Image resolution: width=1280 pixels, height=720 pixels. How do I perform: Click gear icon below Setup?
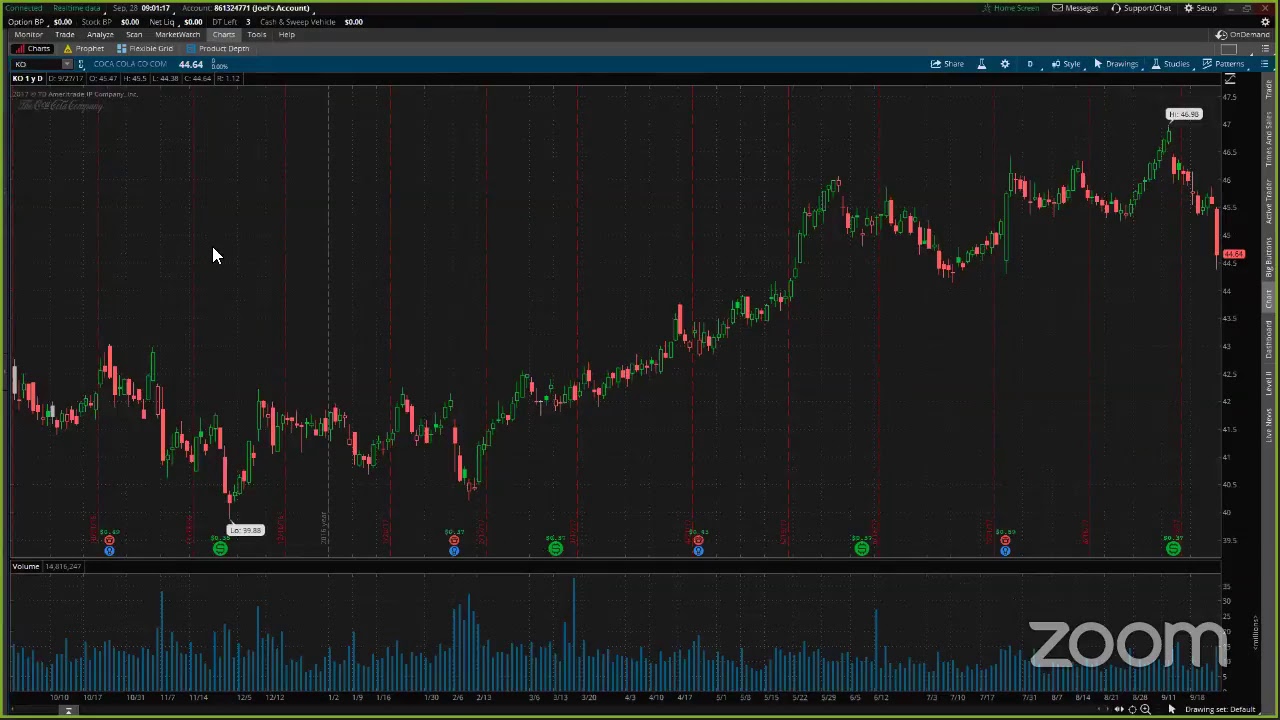click(x=1265, y=21)
